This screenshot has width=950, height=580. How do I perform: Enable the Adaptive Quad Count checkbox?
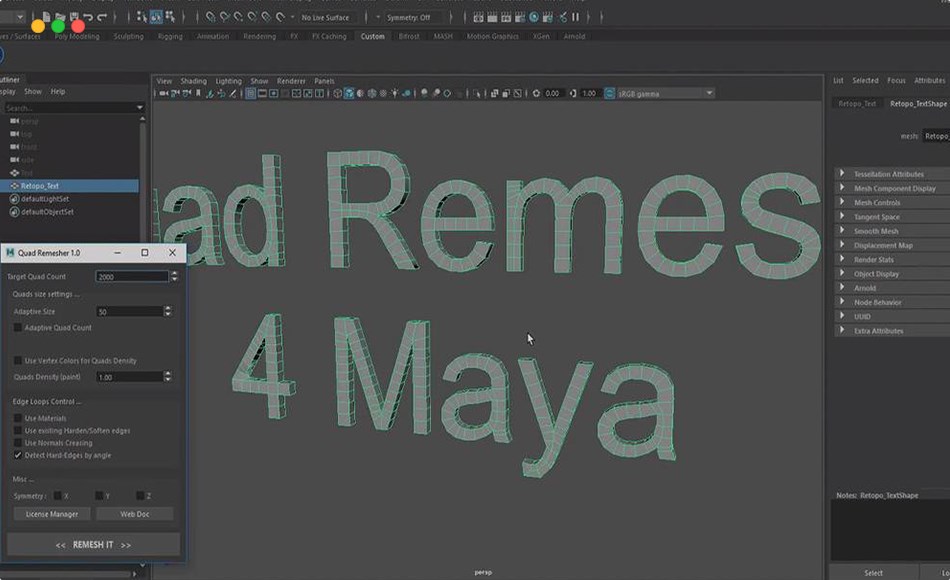coord(18,328)
